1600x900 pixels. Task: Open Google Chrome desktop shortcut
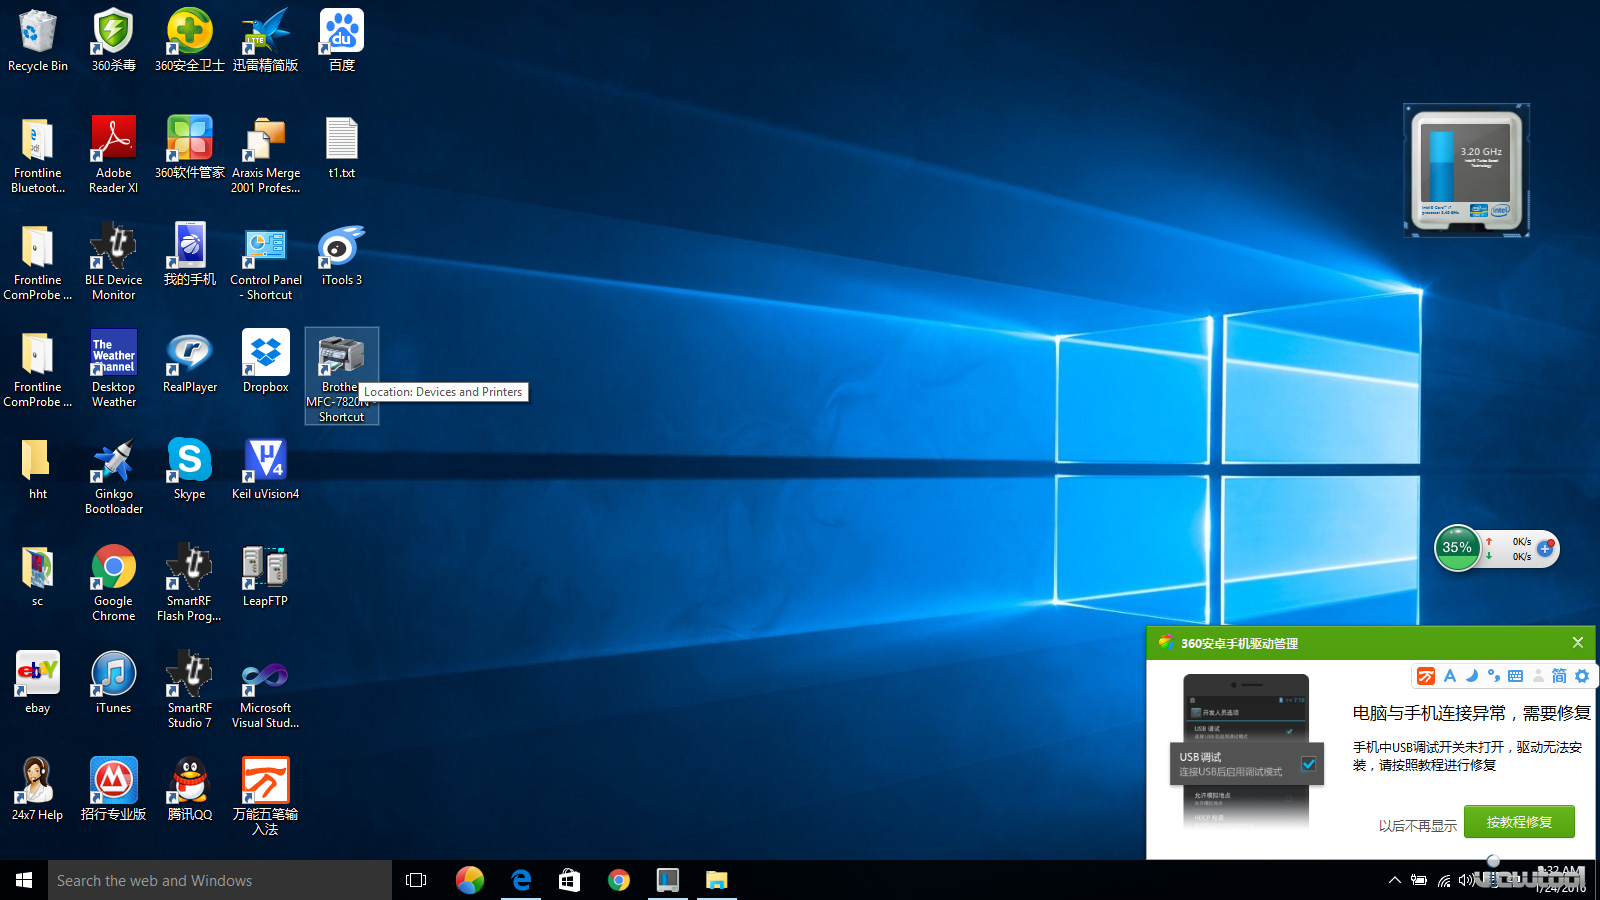pos(114,582)
